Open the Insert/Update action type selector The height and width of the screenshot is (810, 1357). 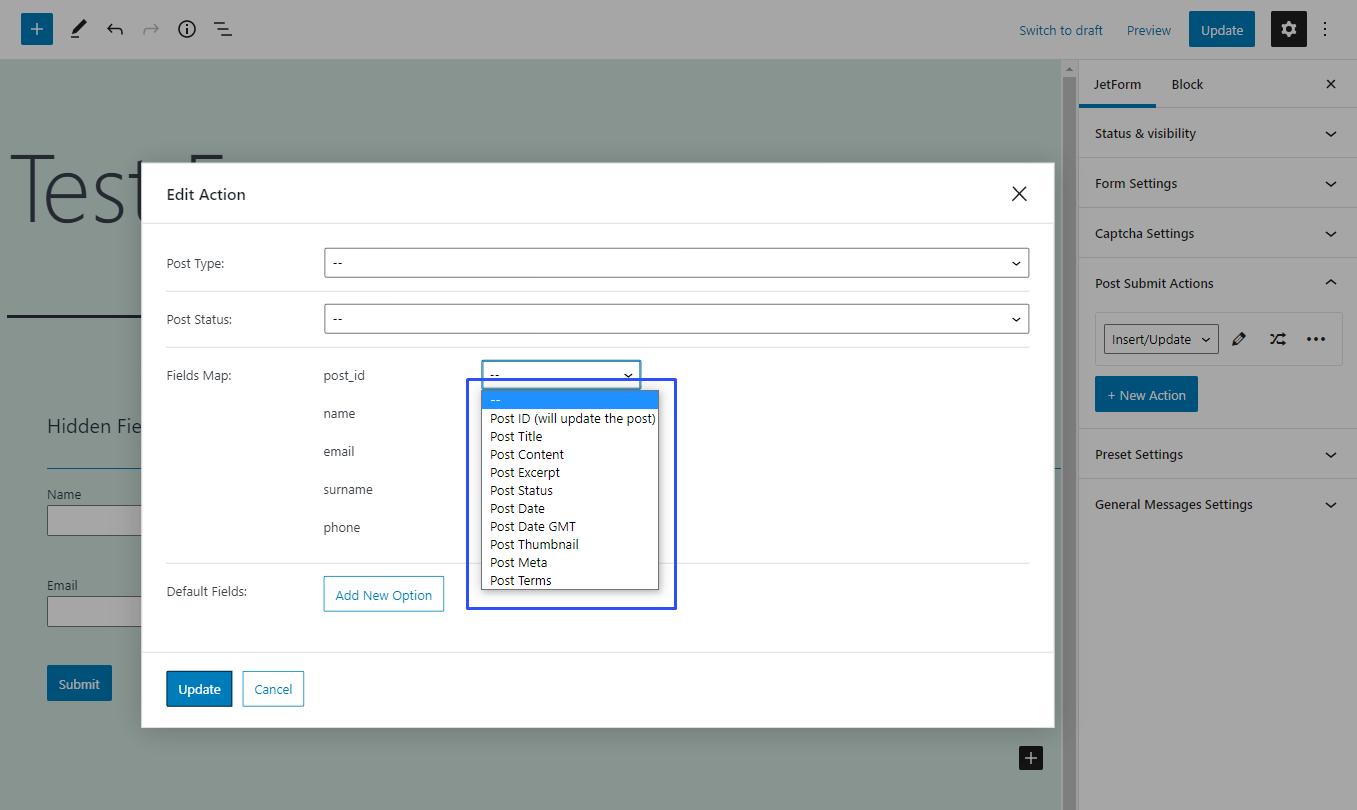(x=1160, y=339)
